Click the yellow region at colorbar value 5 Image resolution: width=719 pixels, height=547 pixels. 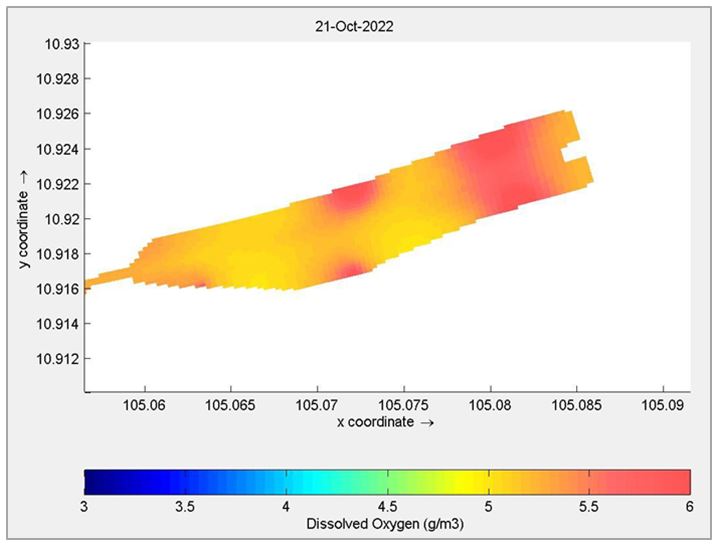click(488, 482)
